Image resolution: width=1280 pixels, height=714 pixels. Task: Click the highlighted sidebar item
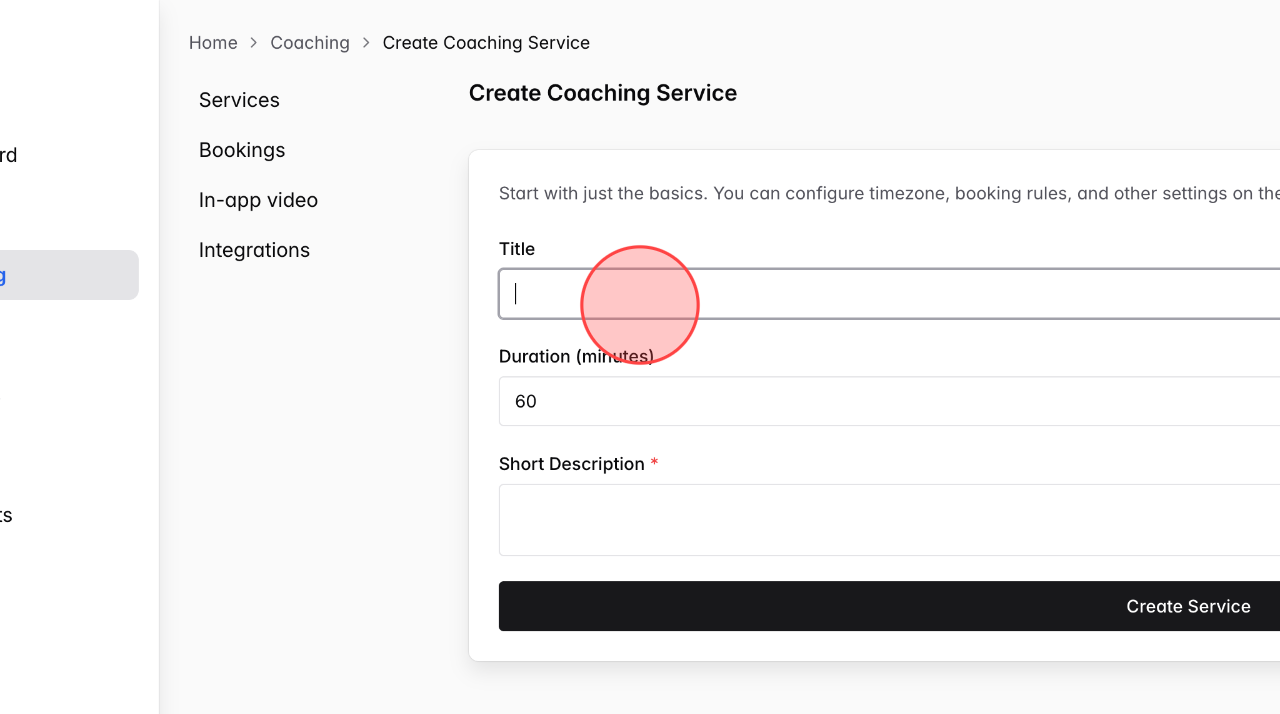coord(69,275)
